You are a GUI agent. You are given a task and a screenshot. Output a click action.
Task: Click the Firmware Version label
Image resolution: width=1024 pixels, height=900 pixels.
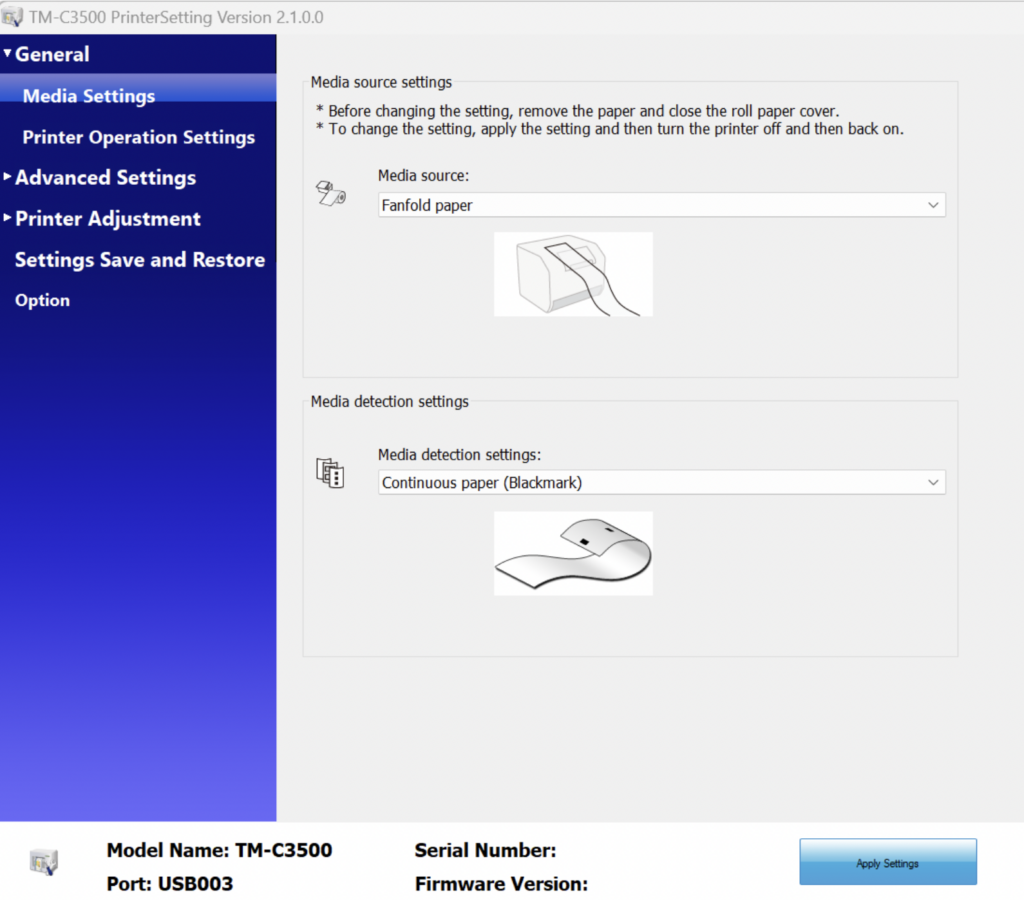[501, 884]
